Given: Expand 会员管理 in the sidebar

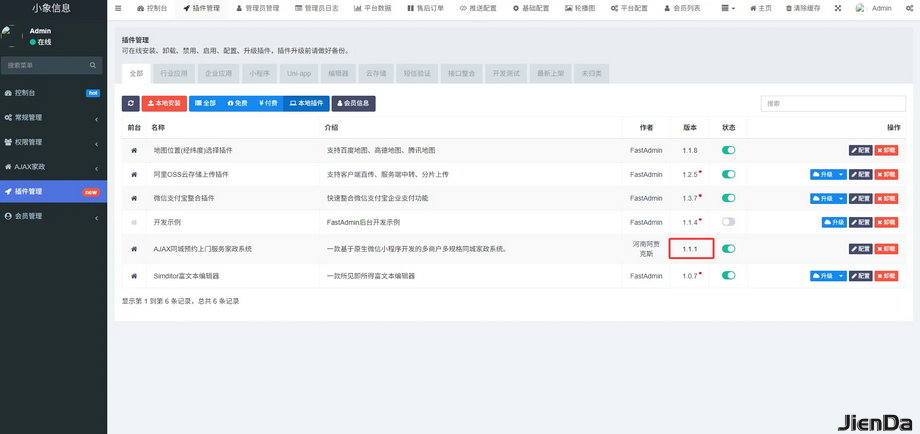Looking at the screenshot, I should [53, 216].
